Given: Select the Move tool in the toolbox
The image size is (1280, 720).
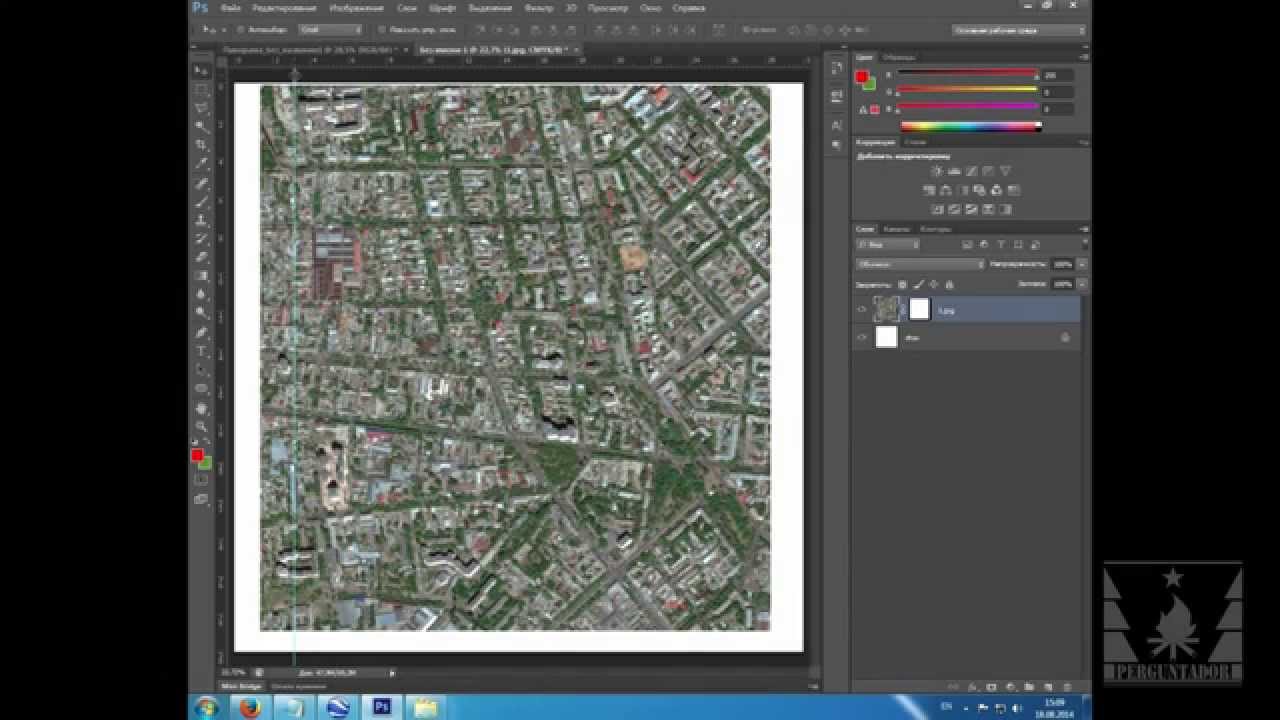Looking at the screenshot, I should pos(201,71).
